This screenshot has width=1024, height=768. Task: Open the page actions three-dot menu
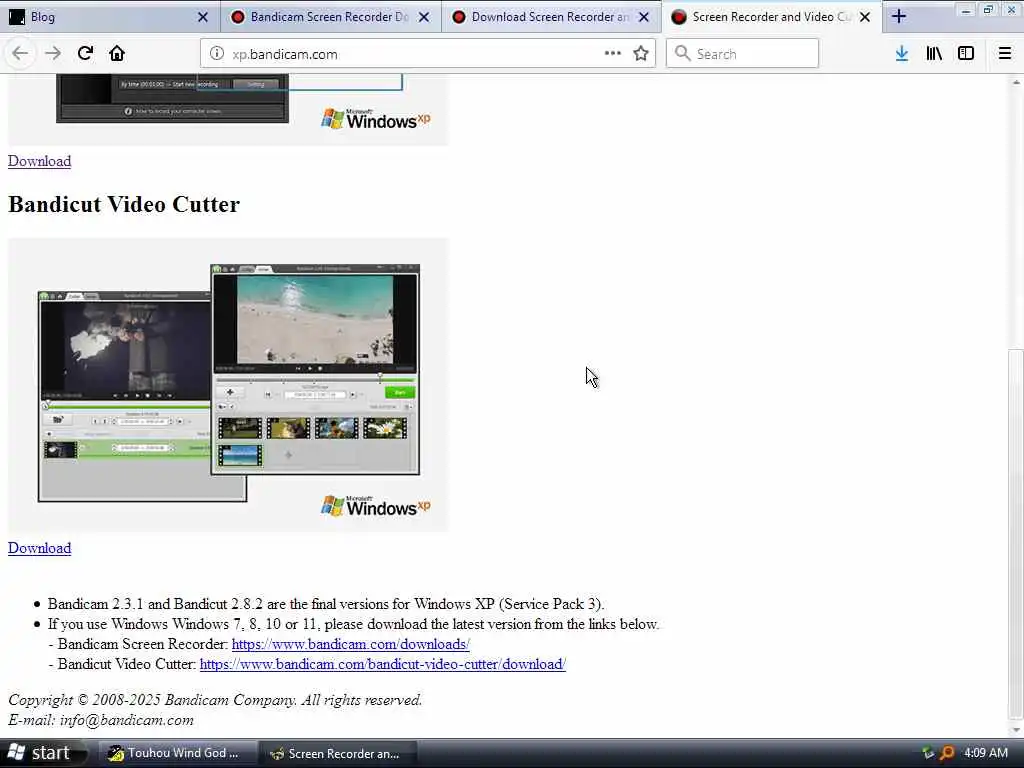613,54
